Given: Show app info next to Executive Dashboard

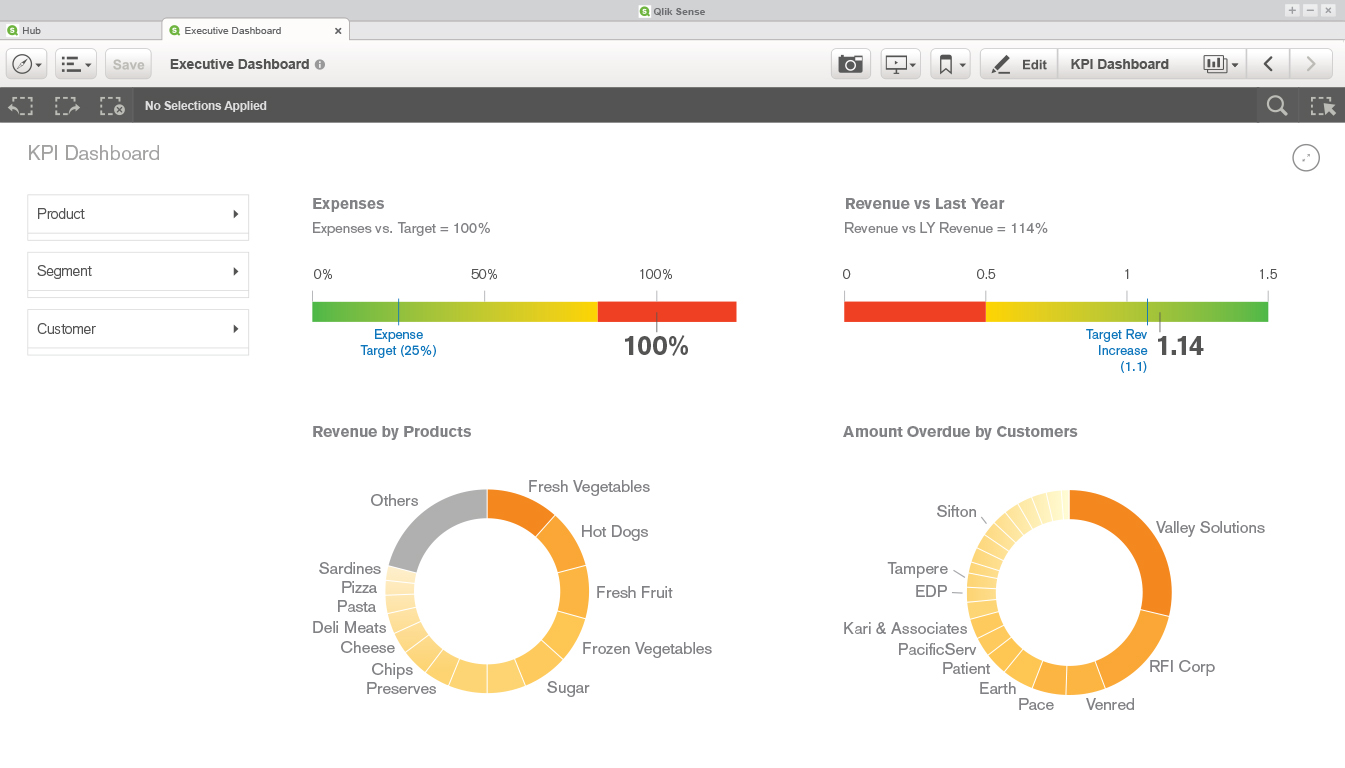Looking at the screenshot, I should (320, 64).
